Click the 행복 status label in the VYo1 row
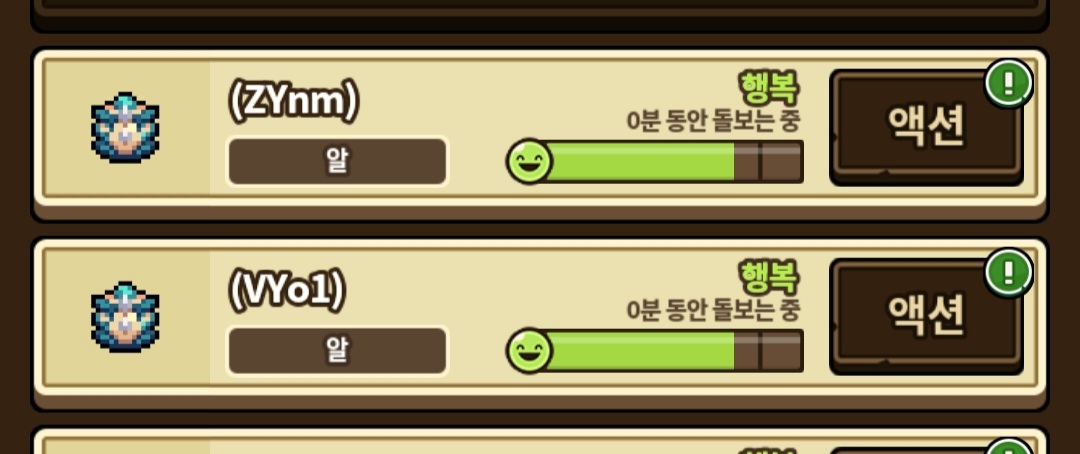The width and height of the screenshot is (1080, 454). pos(769,277)
